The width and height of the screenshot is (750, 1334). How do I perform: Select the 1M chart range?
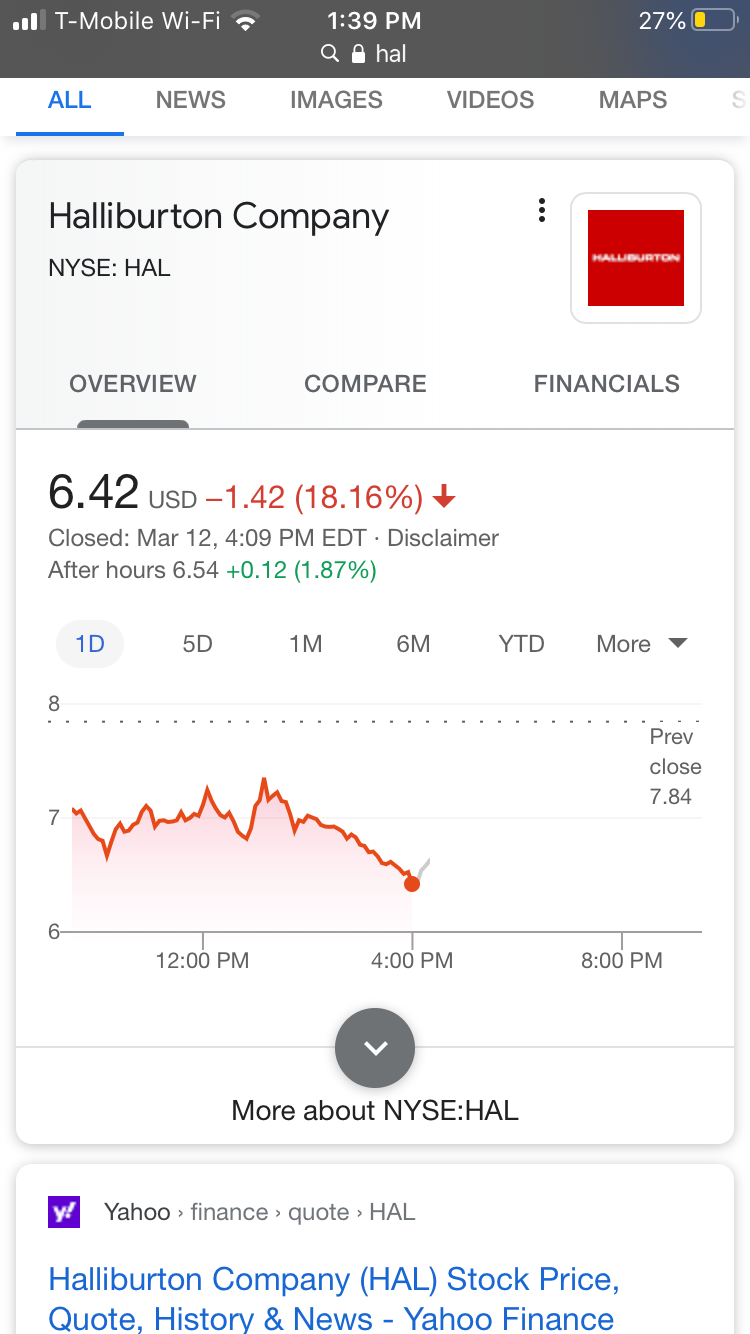tap(305, 644)
